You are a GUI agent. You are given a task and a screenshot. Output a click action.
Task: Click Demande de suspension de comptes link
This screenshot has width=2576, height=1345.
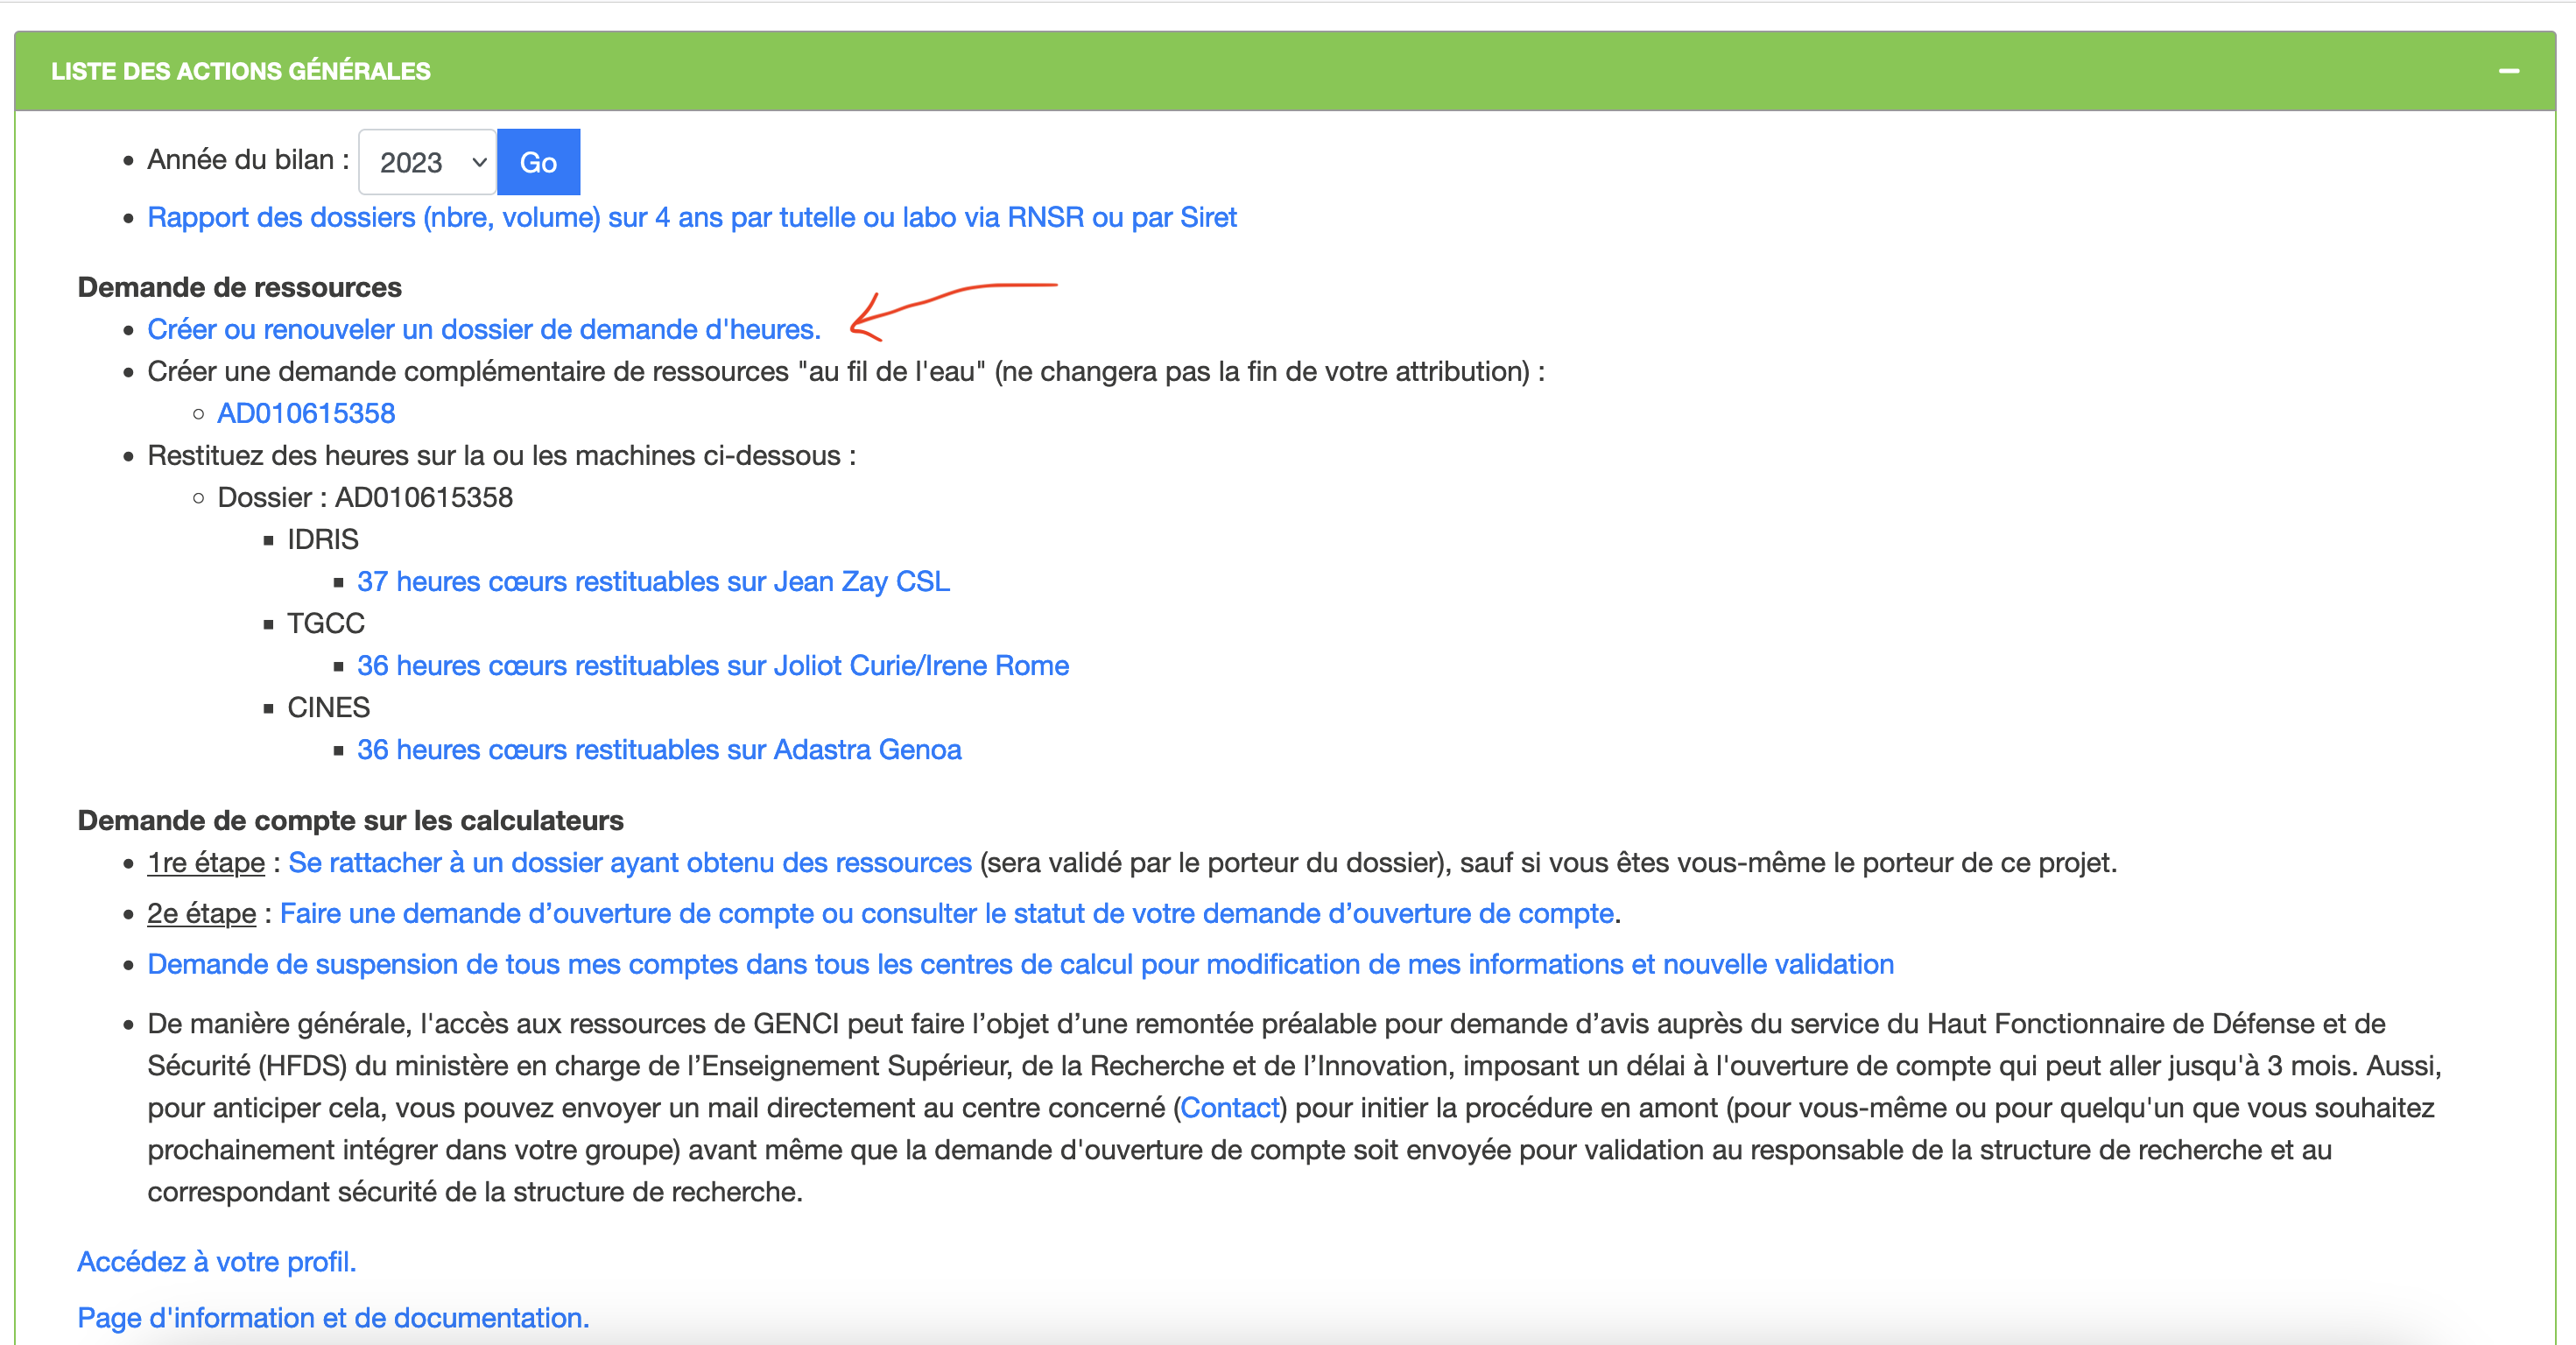point(1020,964)
